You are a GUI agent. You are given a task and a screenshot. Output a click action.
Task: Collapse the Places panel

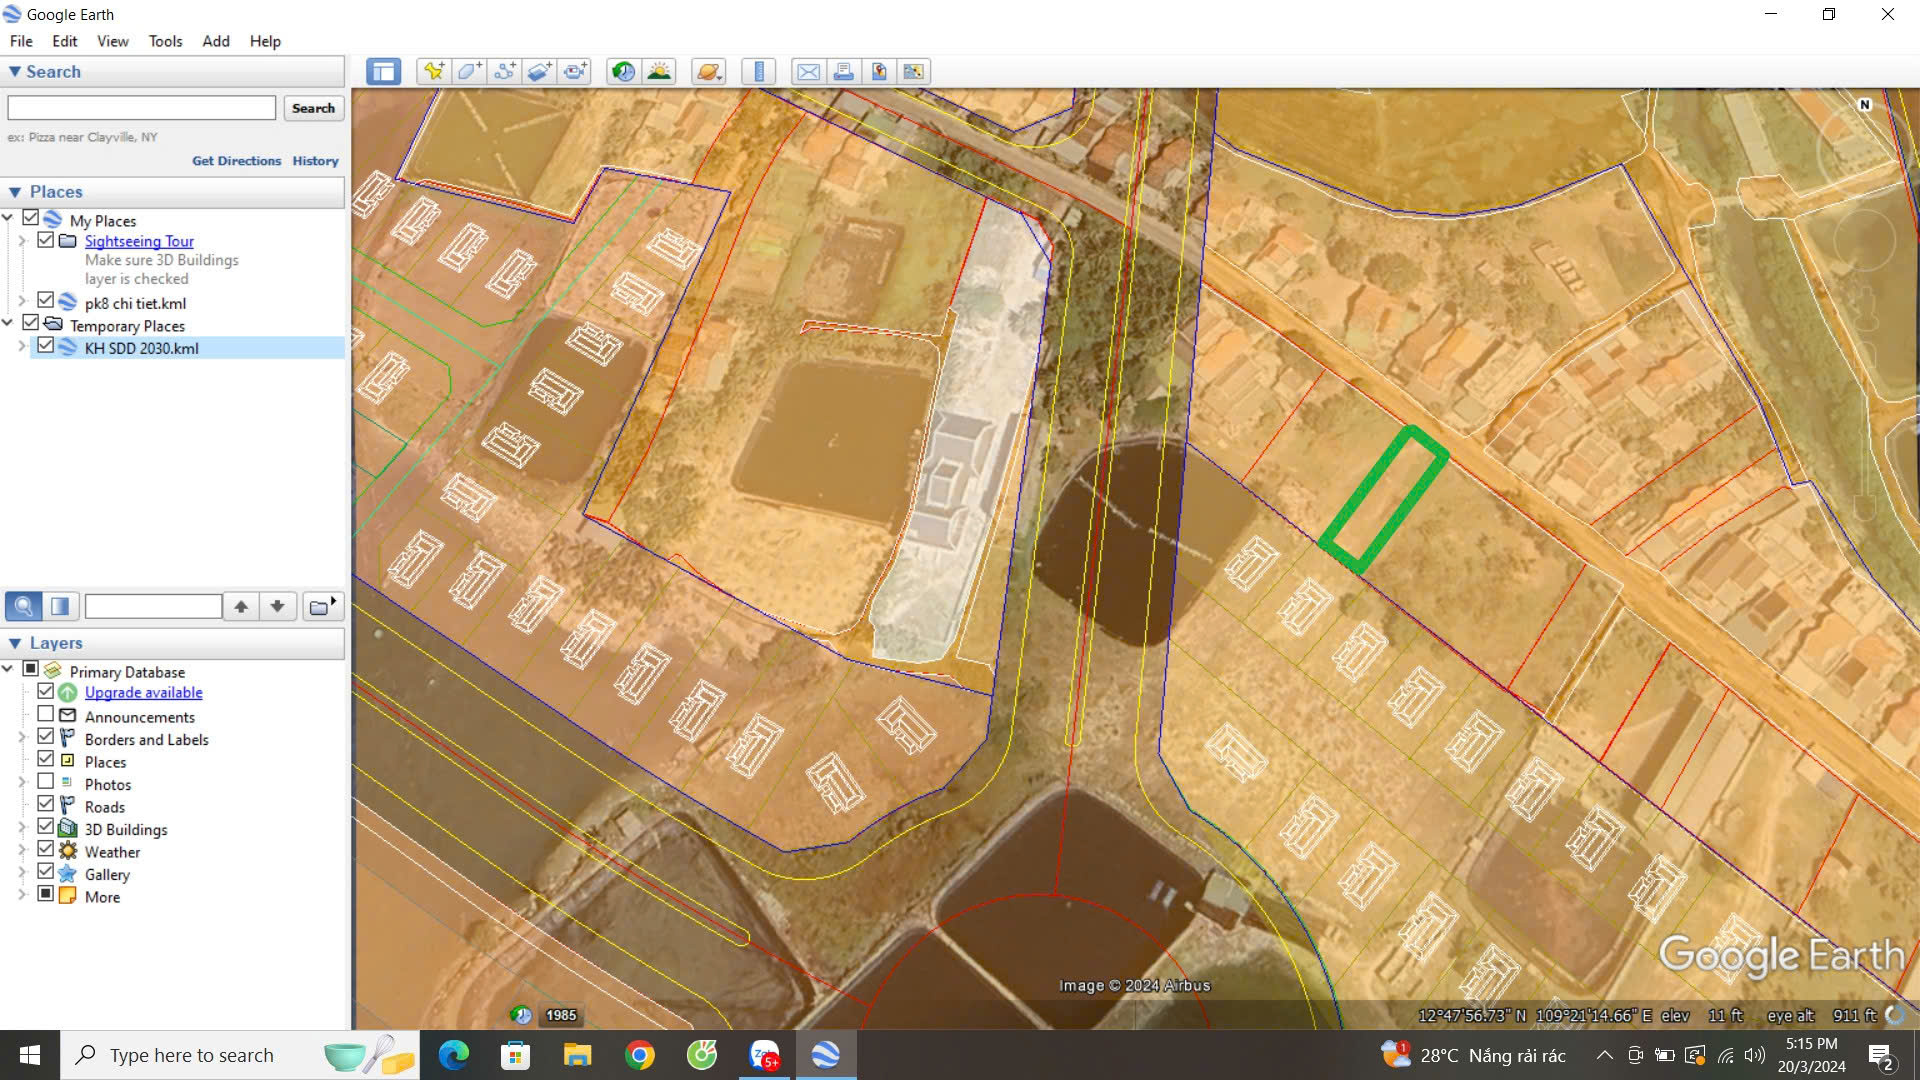[x=15, y=192]
